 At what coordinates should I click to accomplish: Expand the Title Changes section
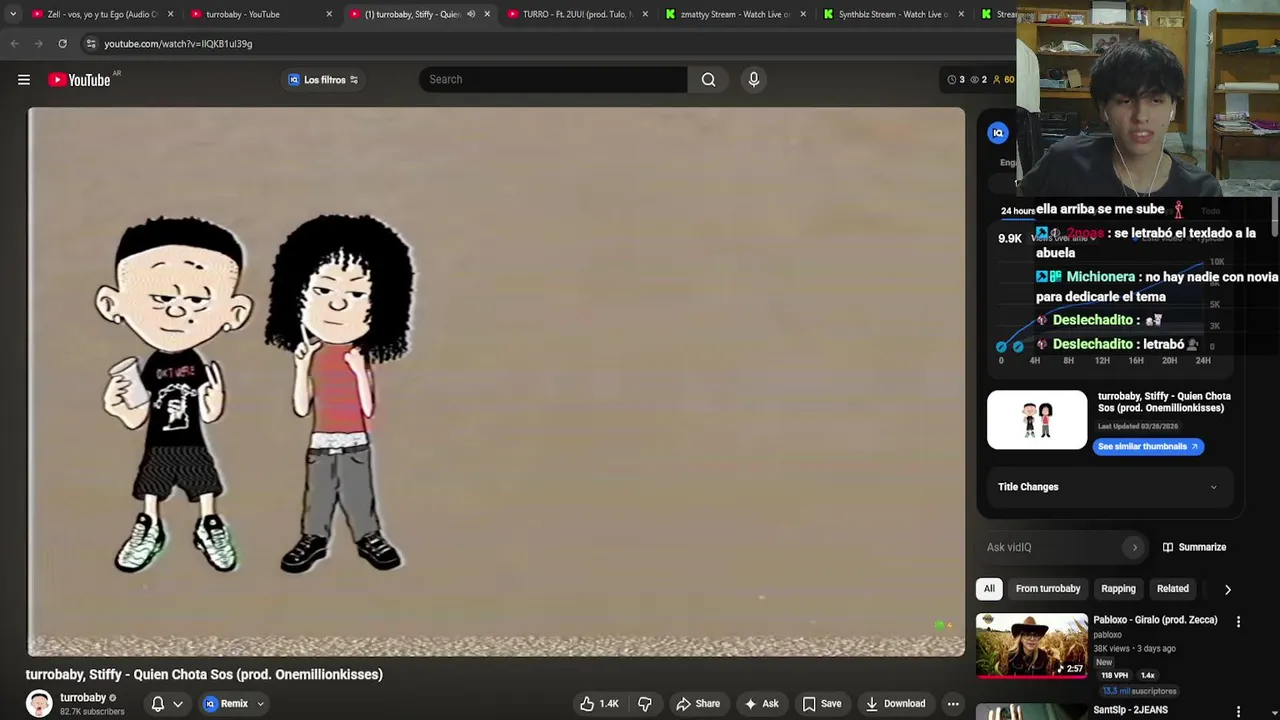[x=1108, y=487]
